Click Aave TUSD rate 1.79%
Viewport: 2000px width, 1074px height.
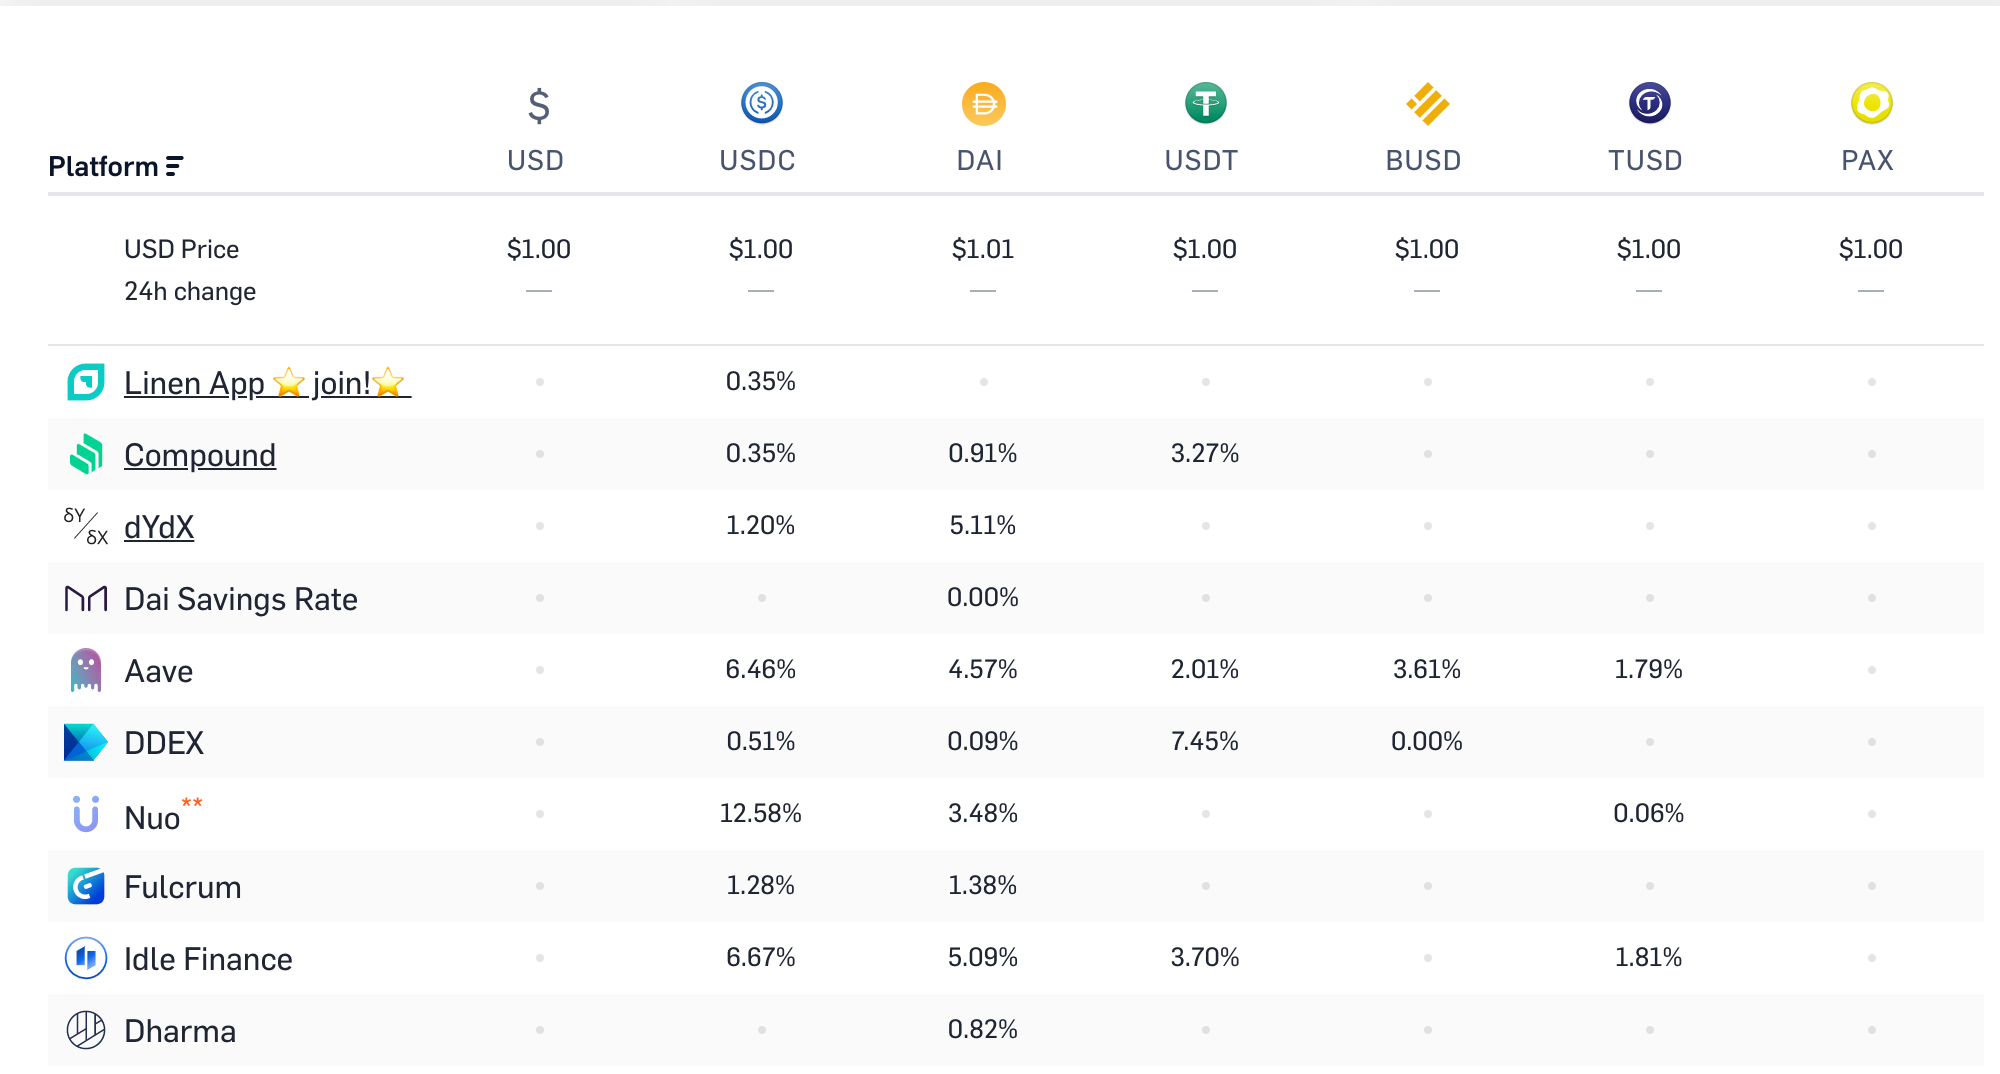[1649, 669]
